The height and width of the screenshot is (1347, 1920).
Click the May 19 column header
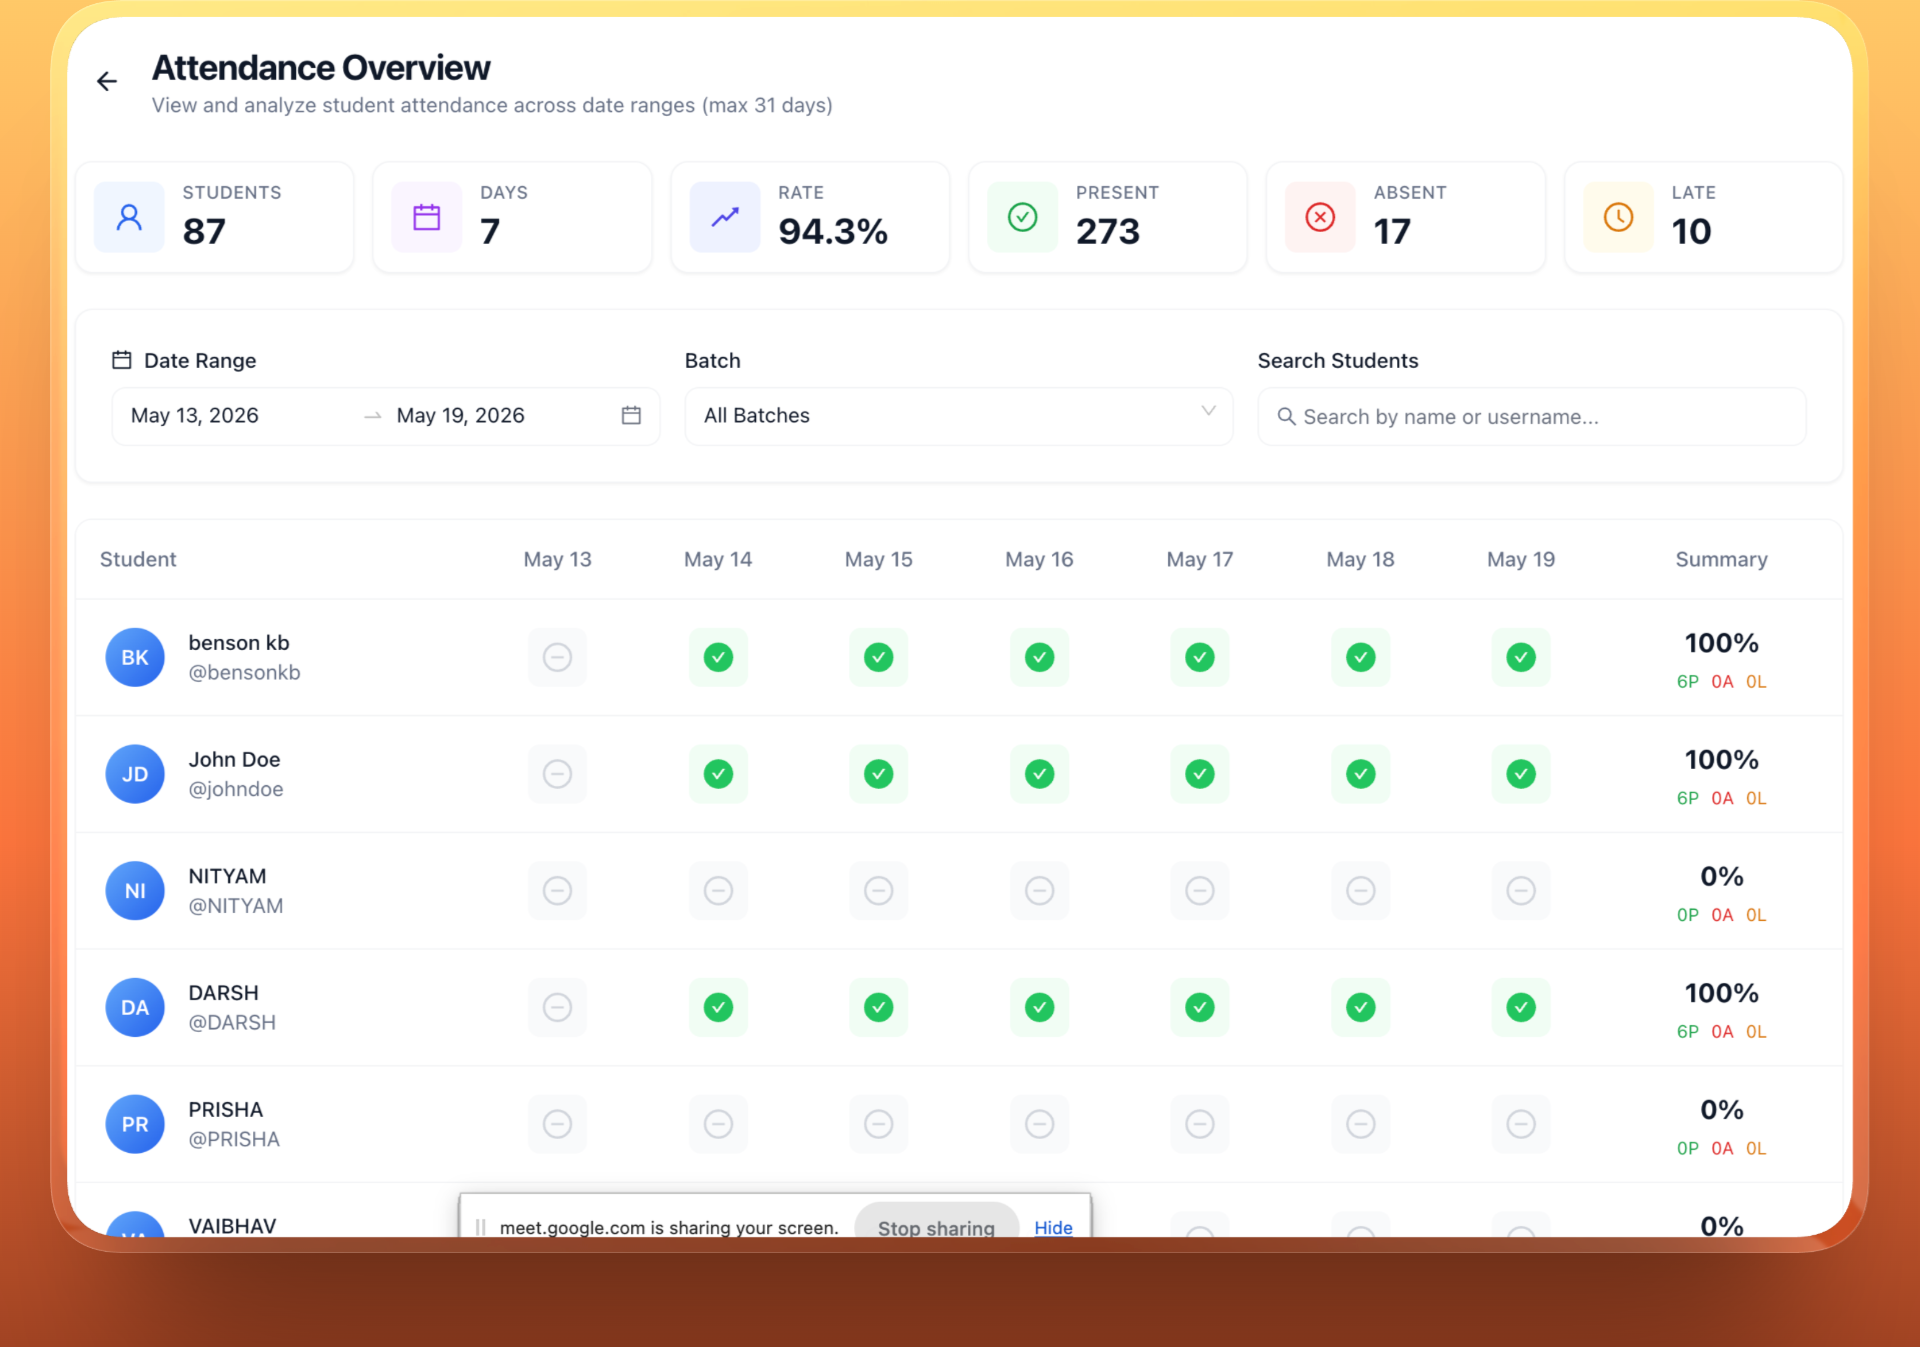(1521, 559)
